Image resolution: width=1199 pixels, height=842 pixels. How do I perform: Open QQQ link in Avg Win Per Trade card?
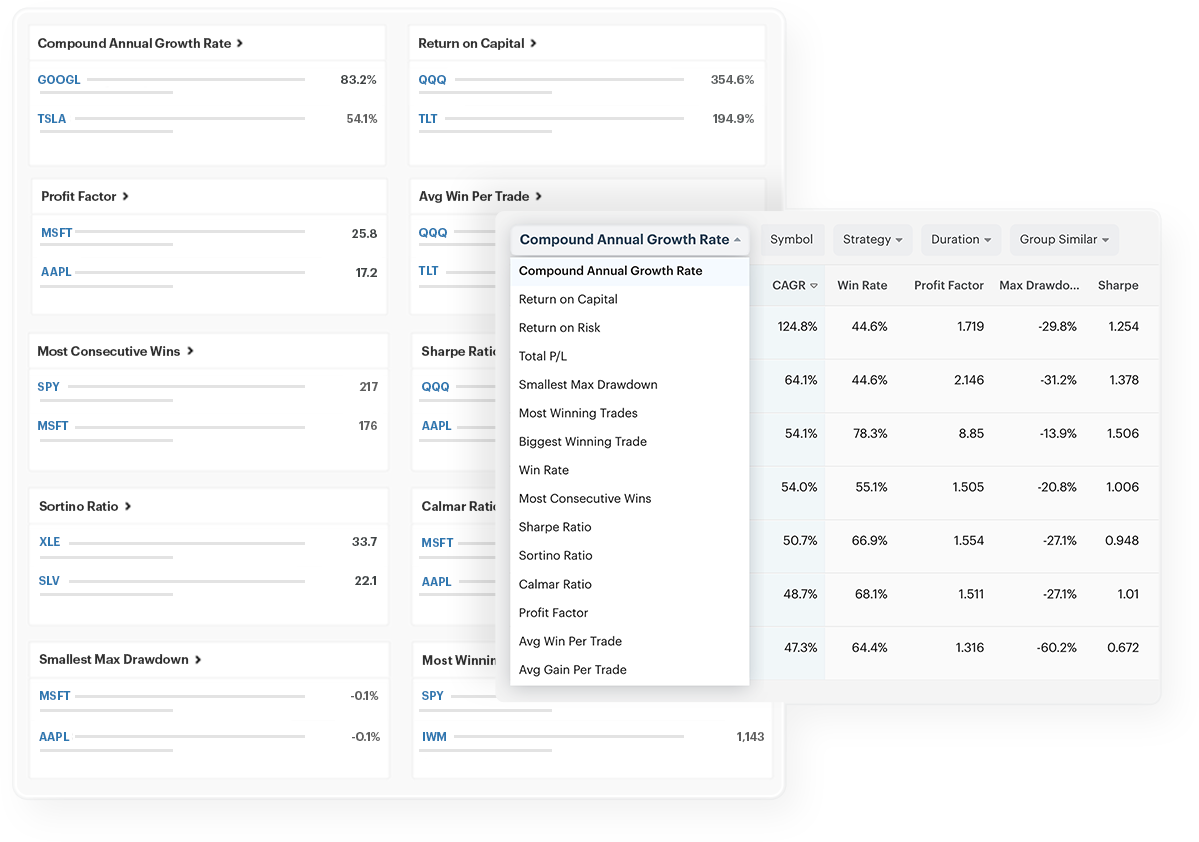tap(433, 232)
